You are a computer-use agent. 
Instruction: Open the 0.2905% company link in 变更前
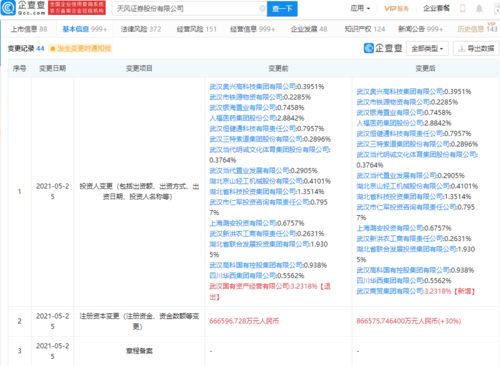[249, 171]
